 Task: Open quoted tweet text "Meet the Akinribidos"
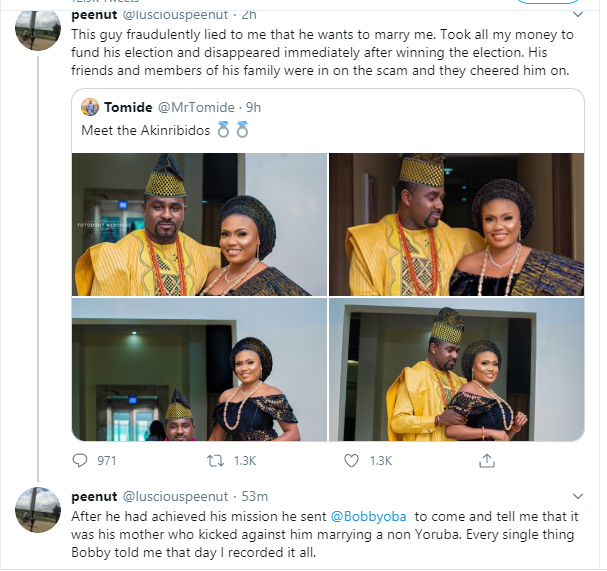click(146, 130)
